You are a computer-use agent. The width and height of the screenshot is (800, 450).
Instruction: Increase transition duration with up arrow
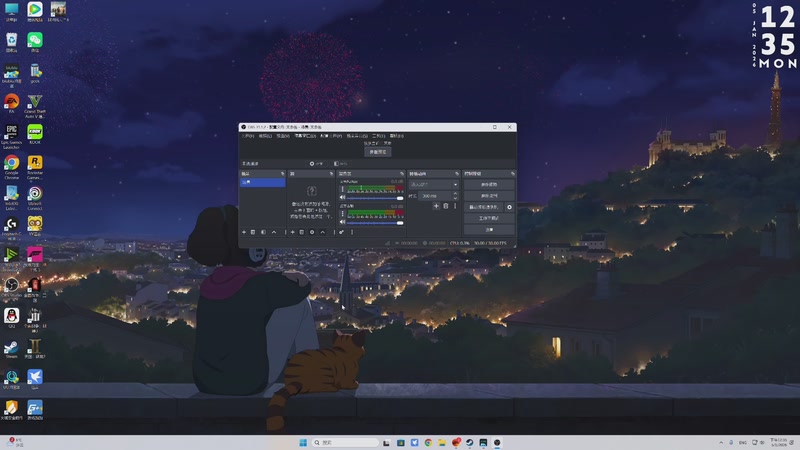(x=455, y=193)
